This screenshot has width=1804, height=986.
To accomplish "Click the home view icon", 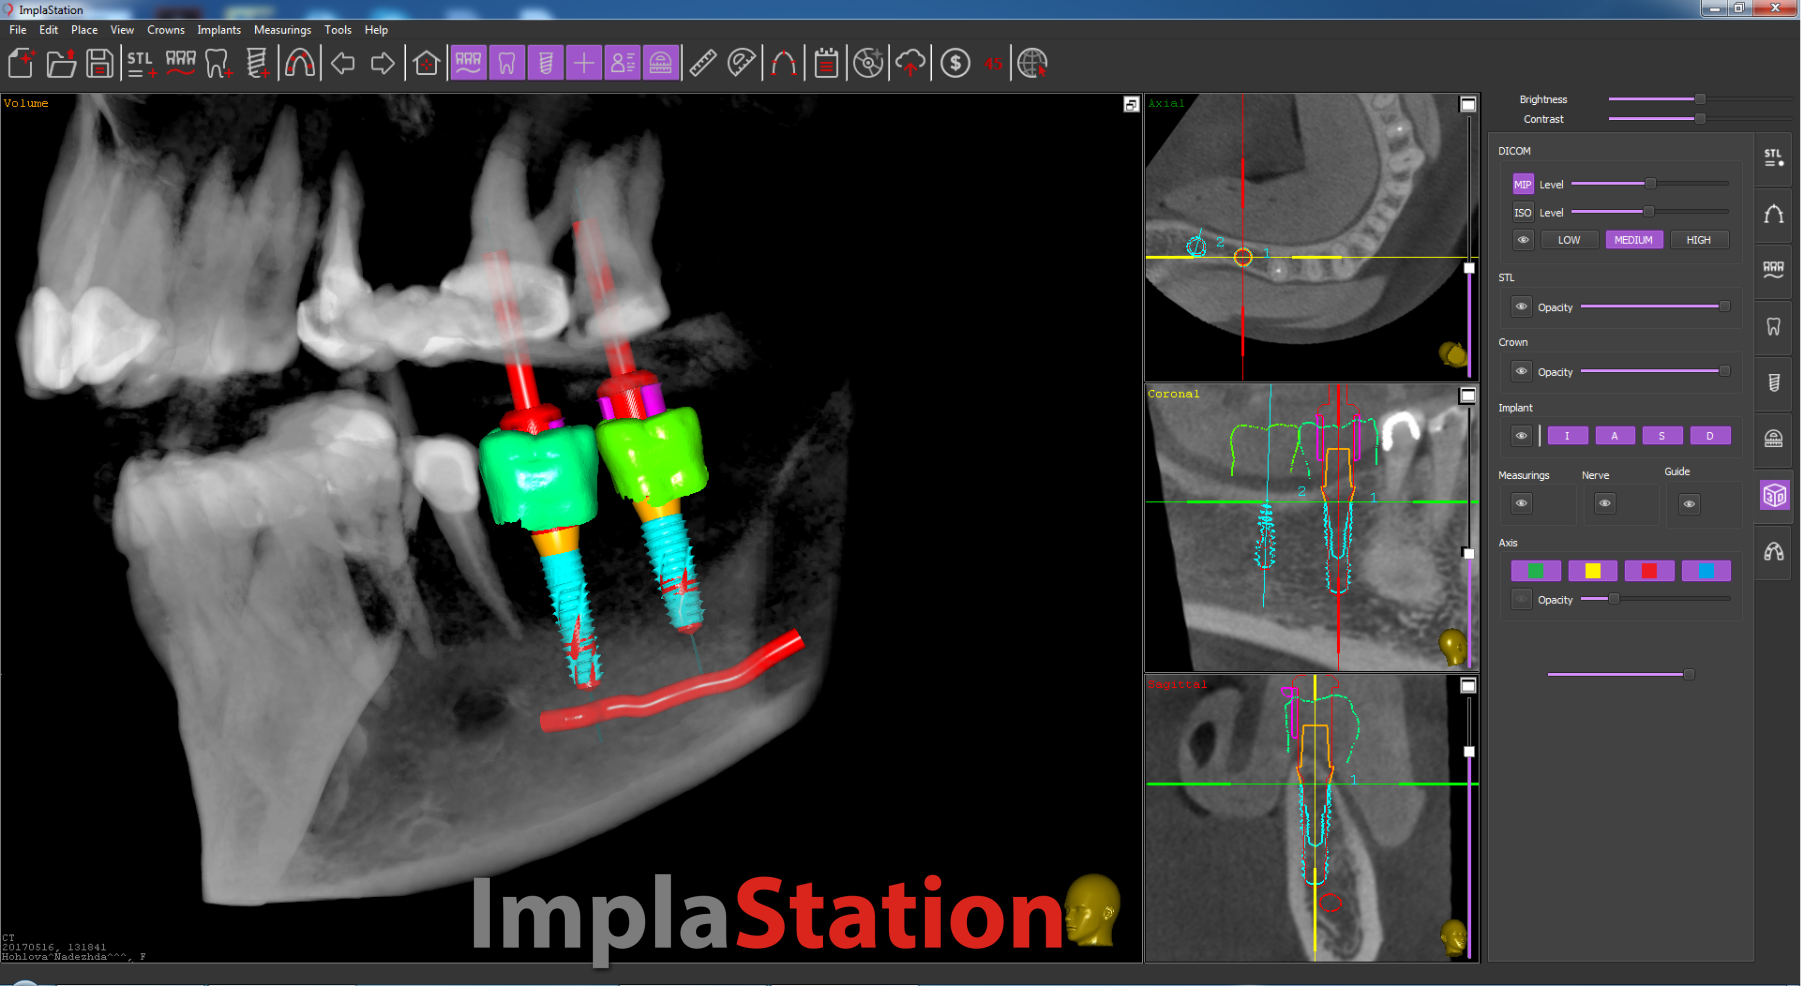I will 426,63.
